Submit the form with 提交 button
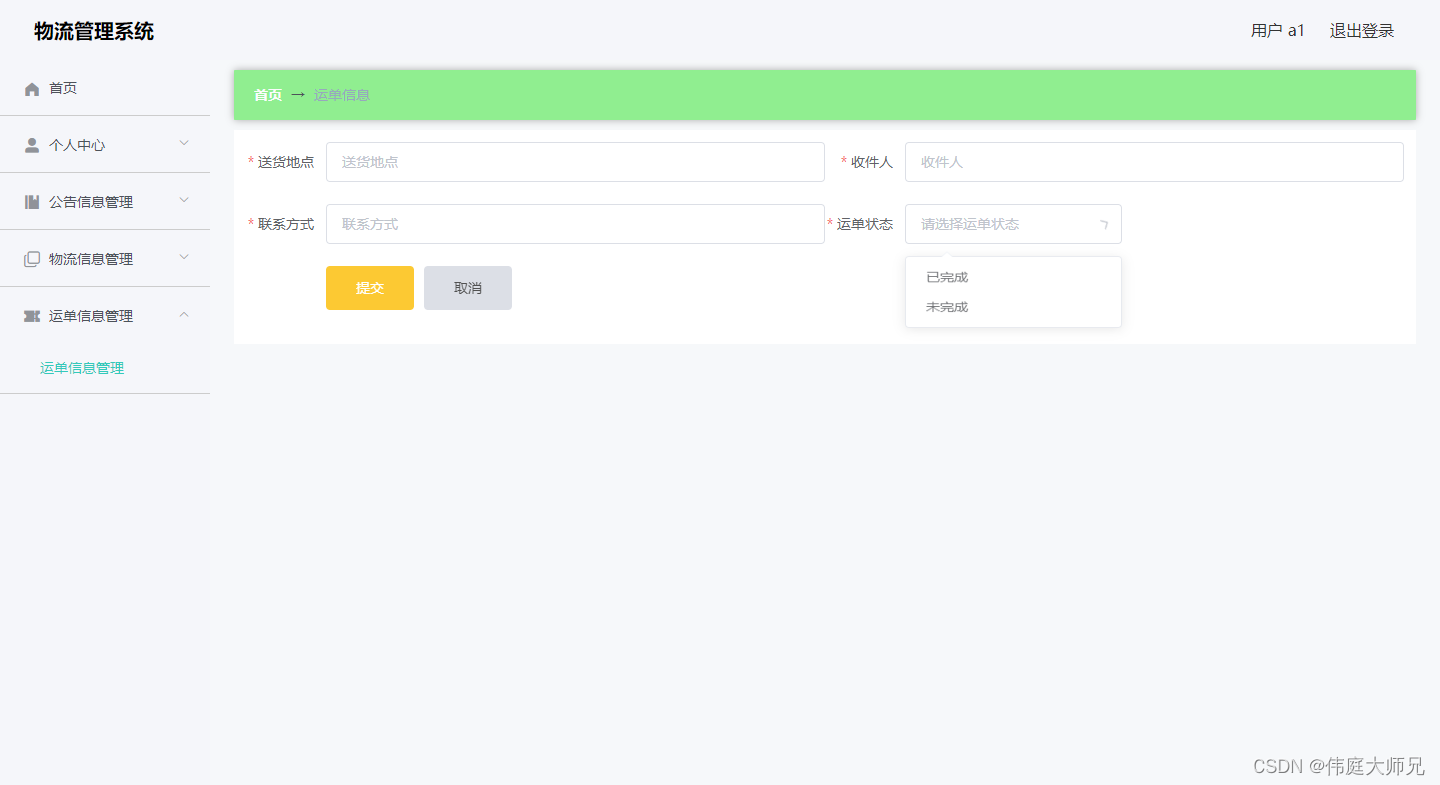Screen dimensions: 1440x785 click(370, 288)
